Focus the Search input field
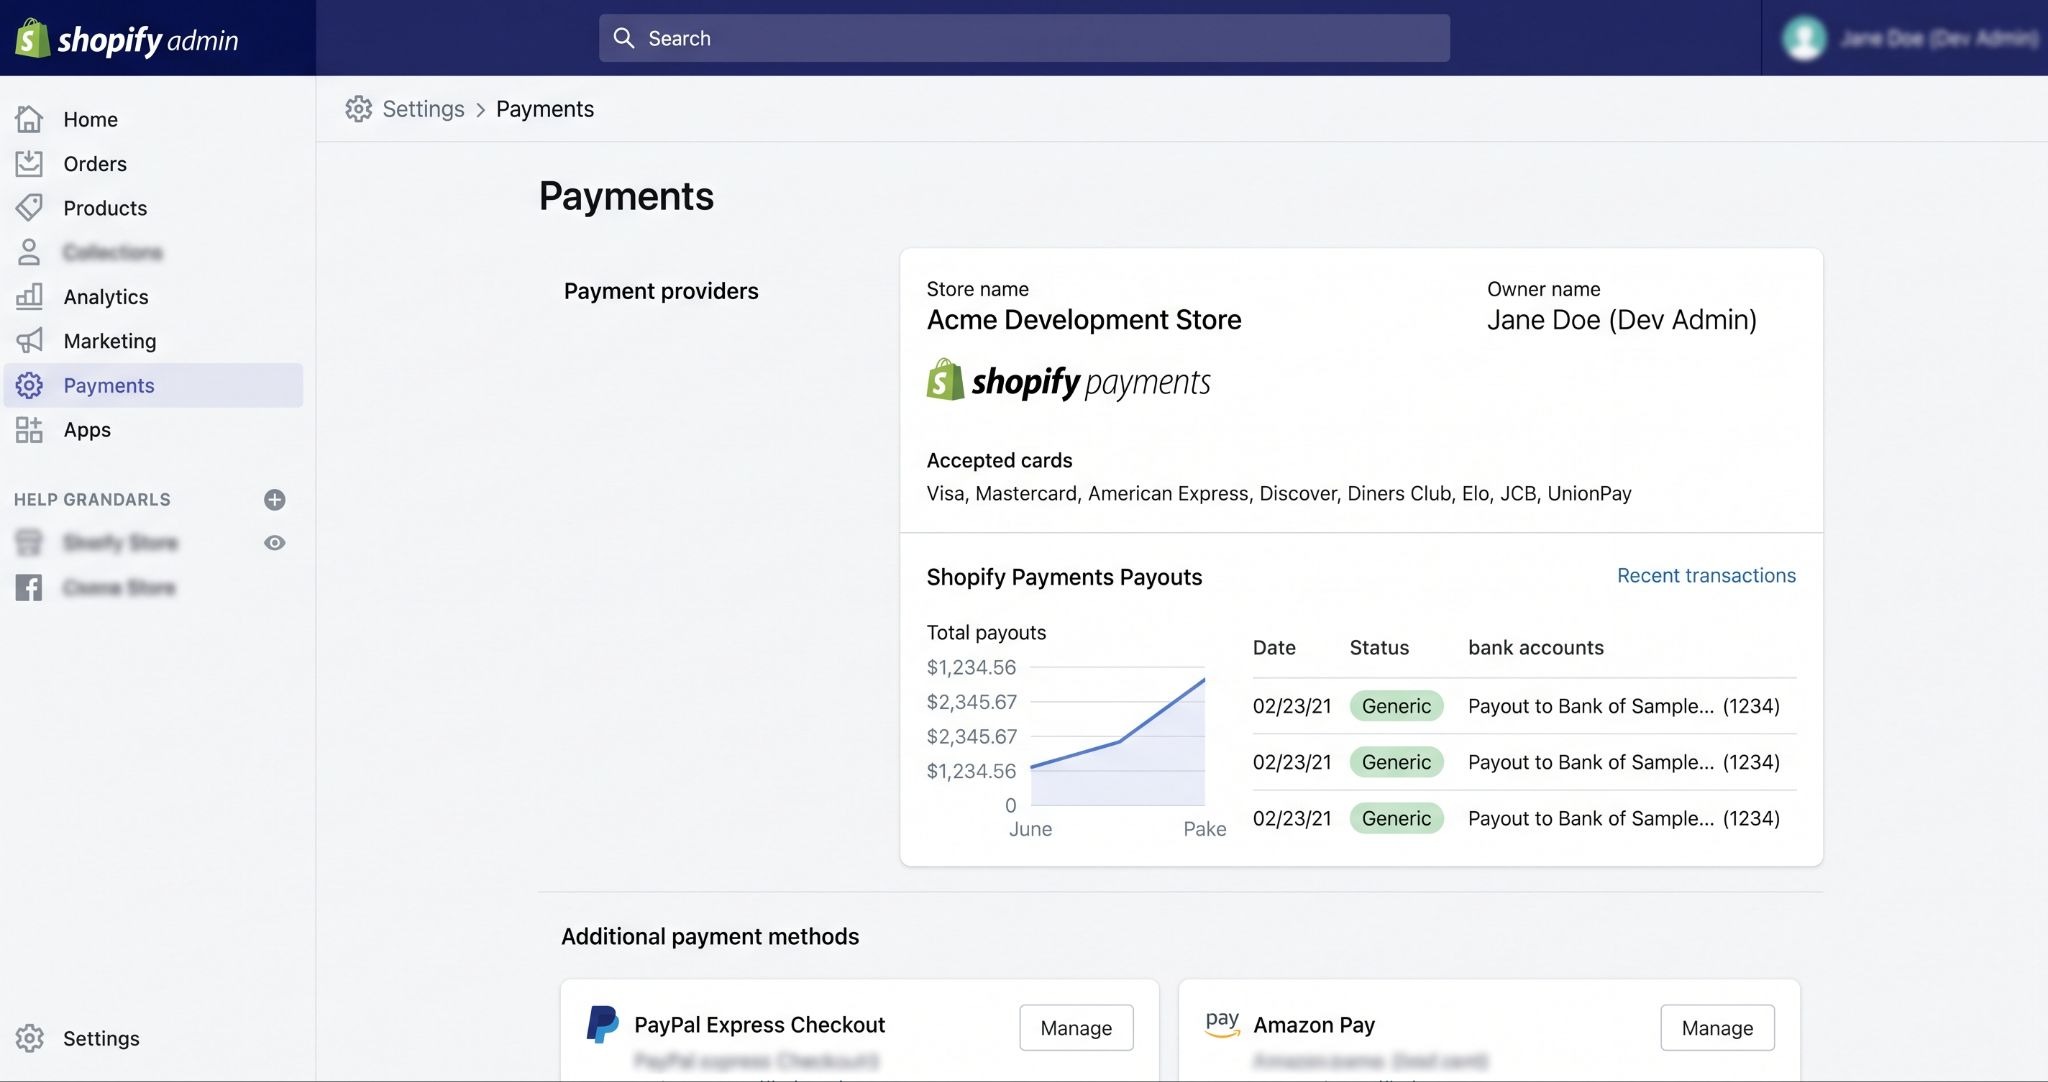2048x1082 pixels. pyautogui.click(x=1024, y=38)
